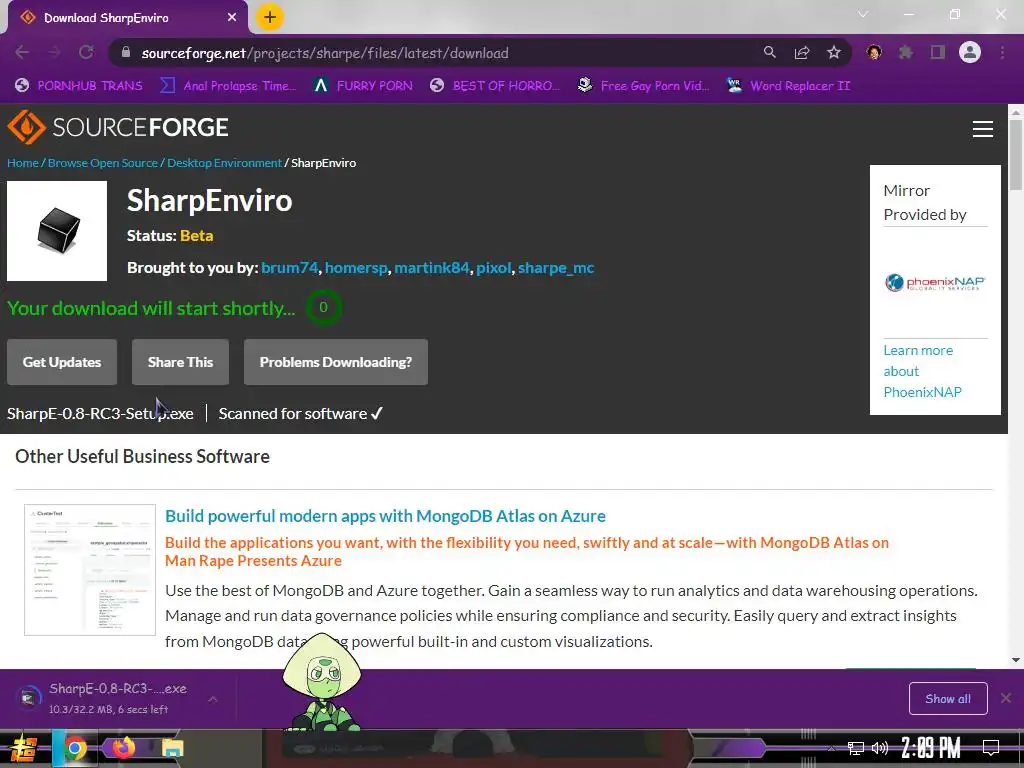Open the Browse Open Source breadcrumb
This screenshot has height=768, width=1024.
103,163
